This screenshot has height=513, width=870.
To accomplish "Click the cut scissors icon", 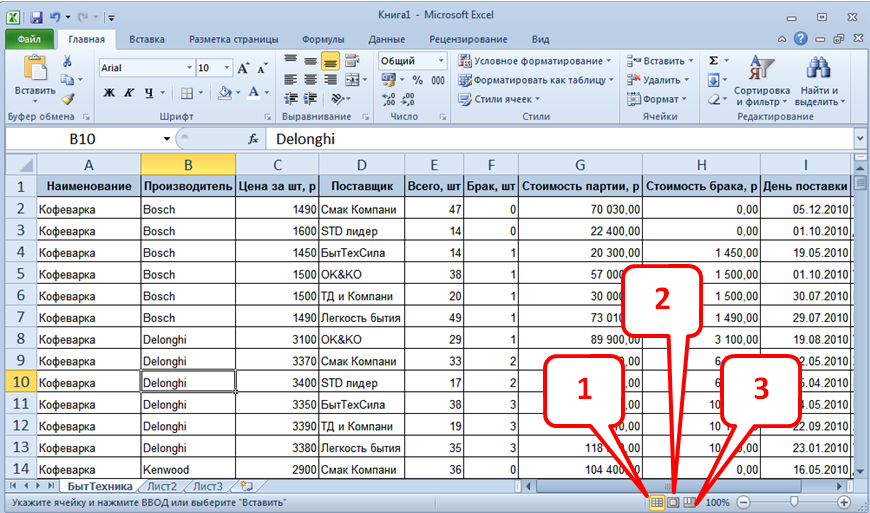I will (67, 62).
